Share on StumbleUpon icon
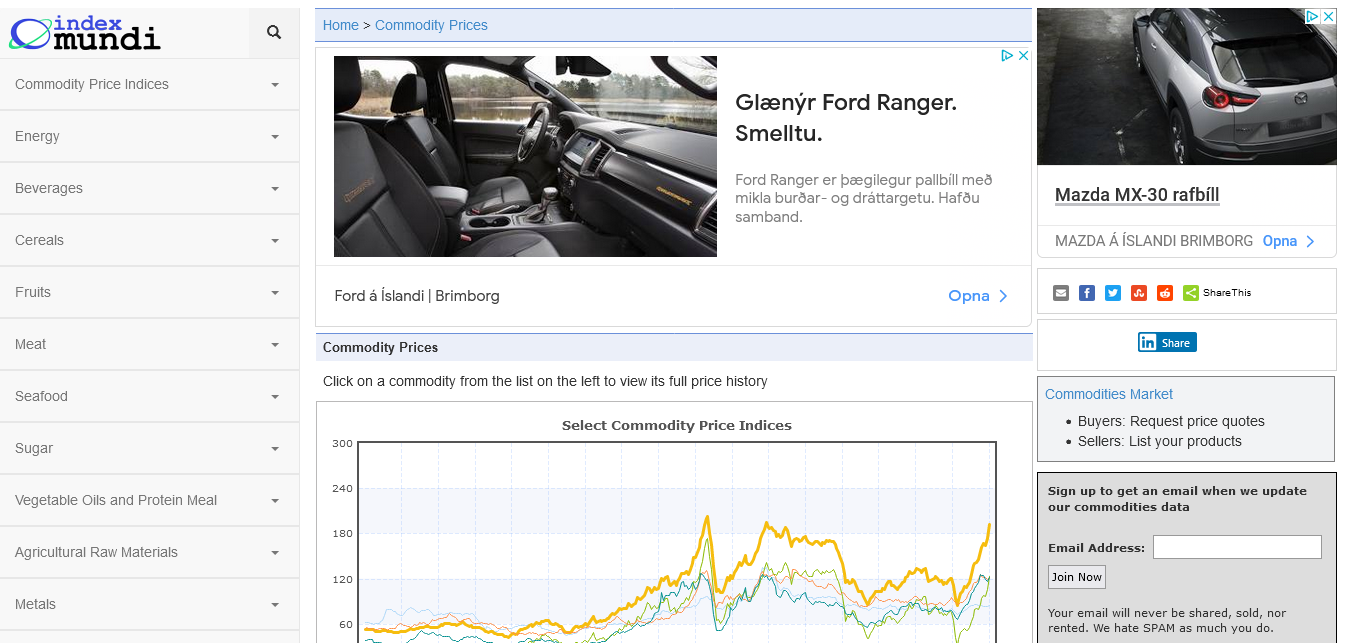The height and width of the screenshot is (643, 1366). (1139, 293)
